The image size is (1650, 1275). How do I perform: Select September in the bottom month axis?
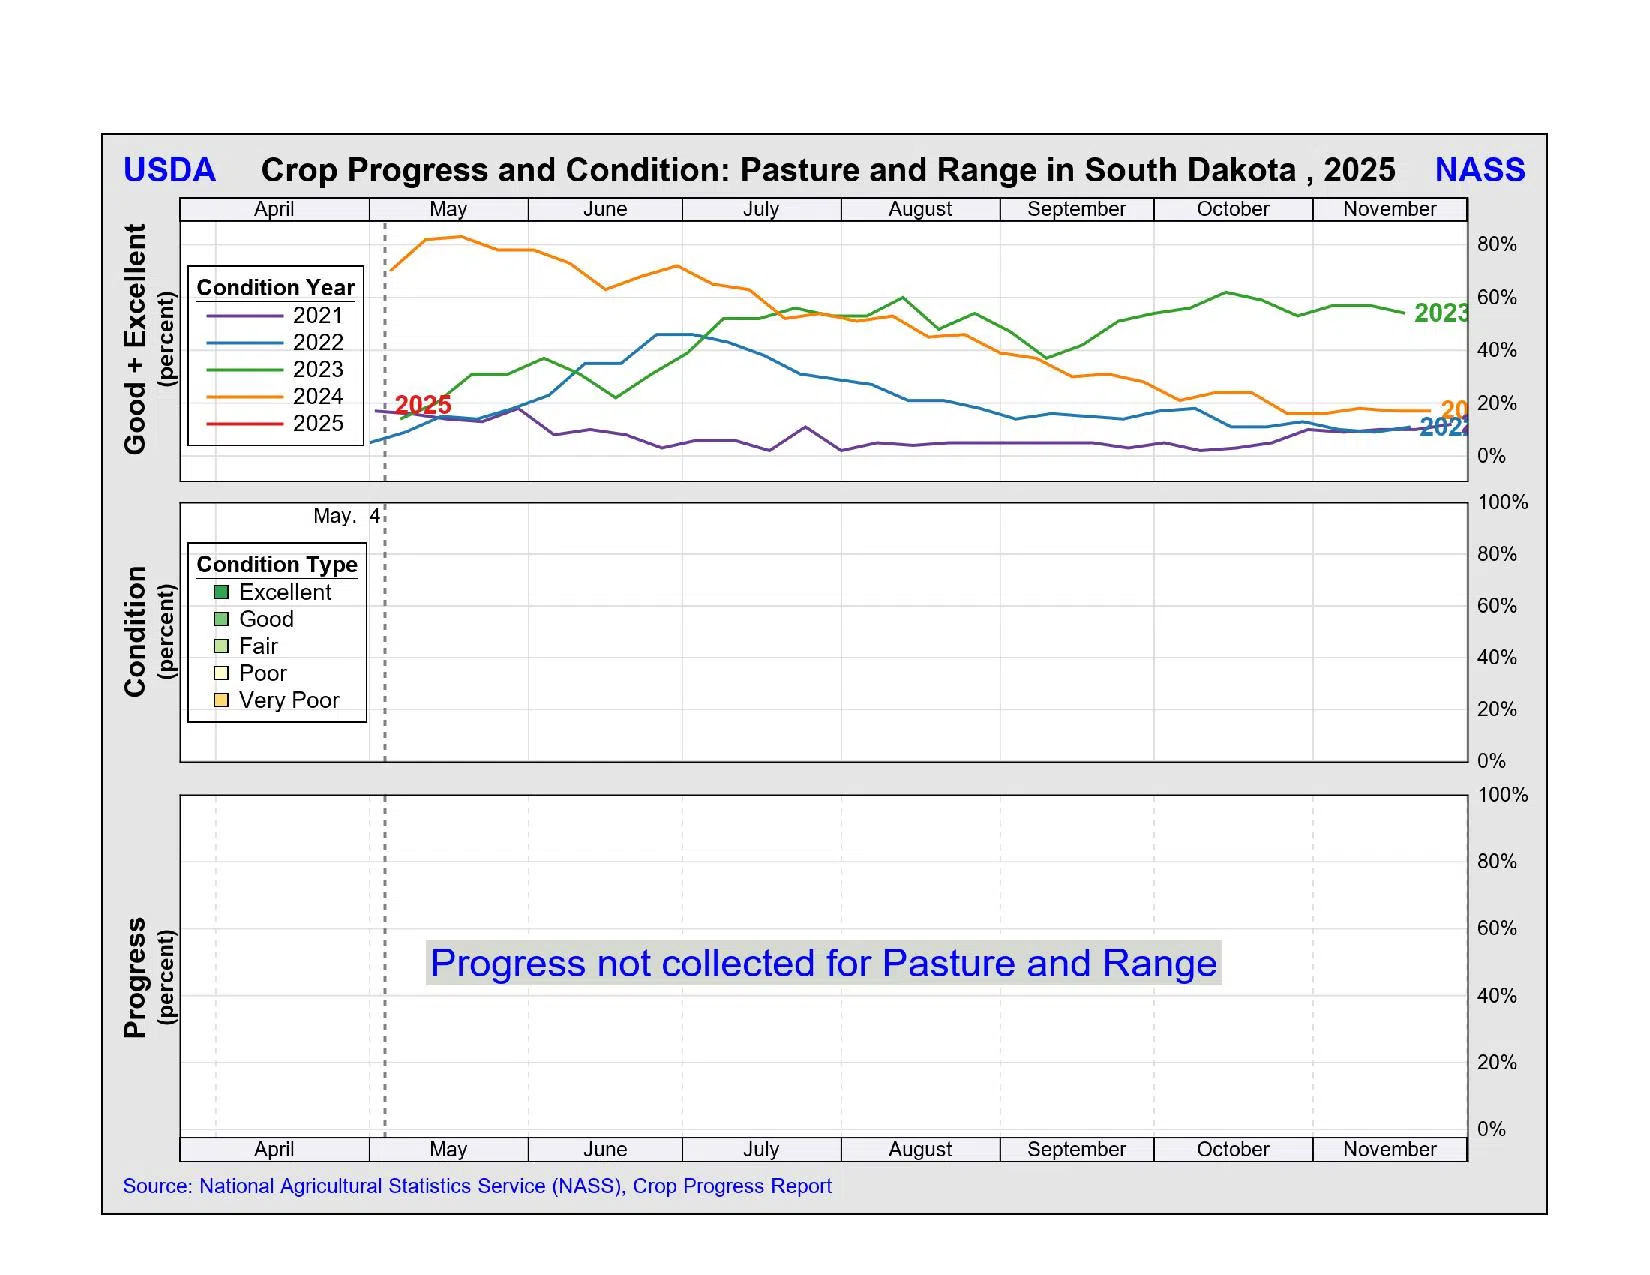pyautogui.click(x=1076, y=1149)
